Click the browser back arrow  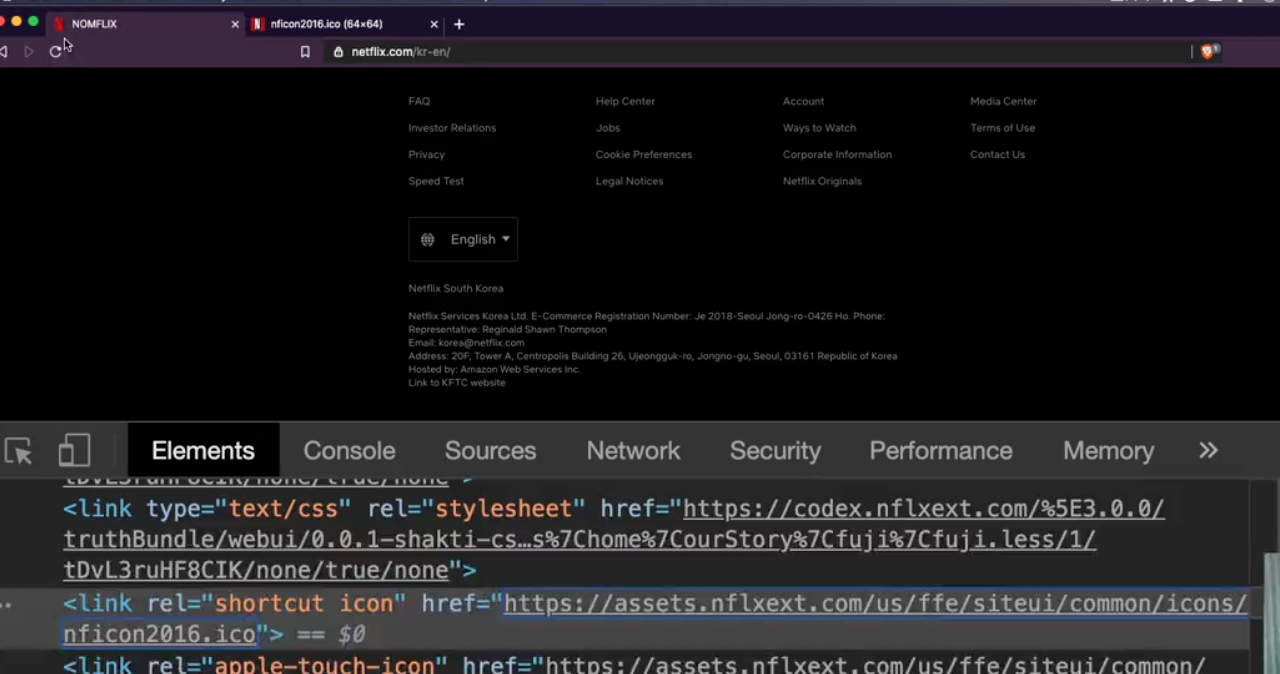[x=4, y=51]
